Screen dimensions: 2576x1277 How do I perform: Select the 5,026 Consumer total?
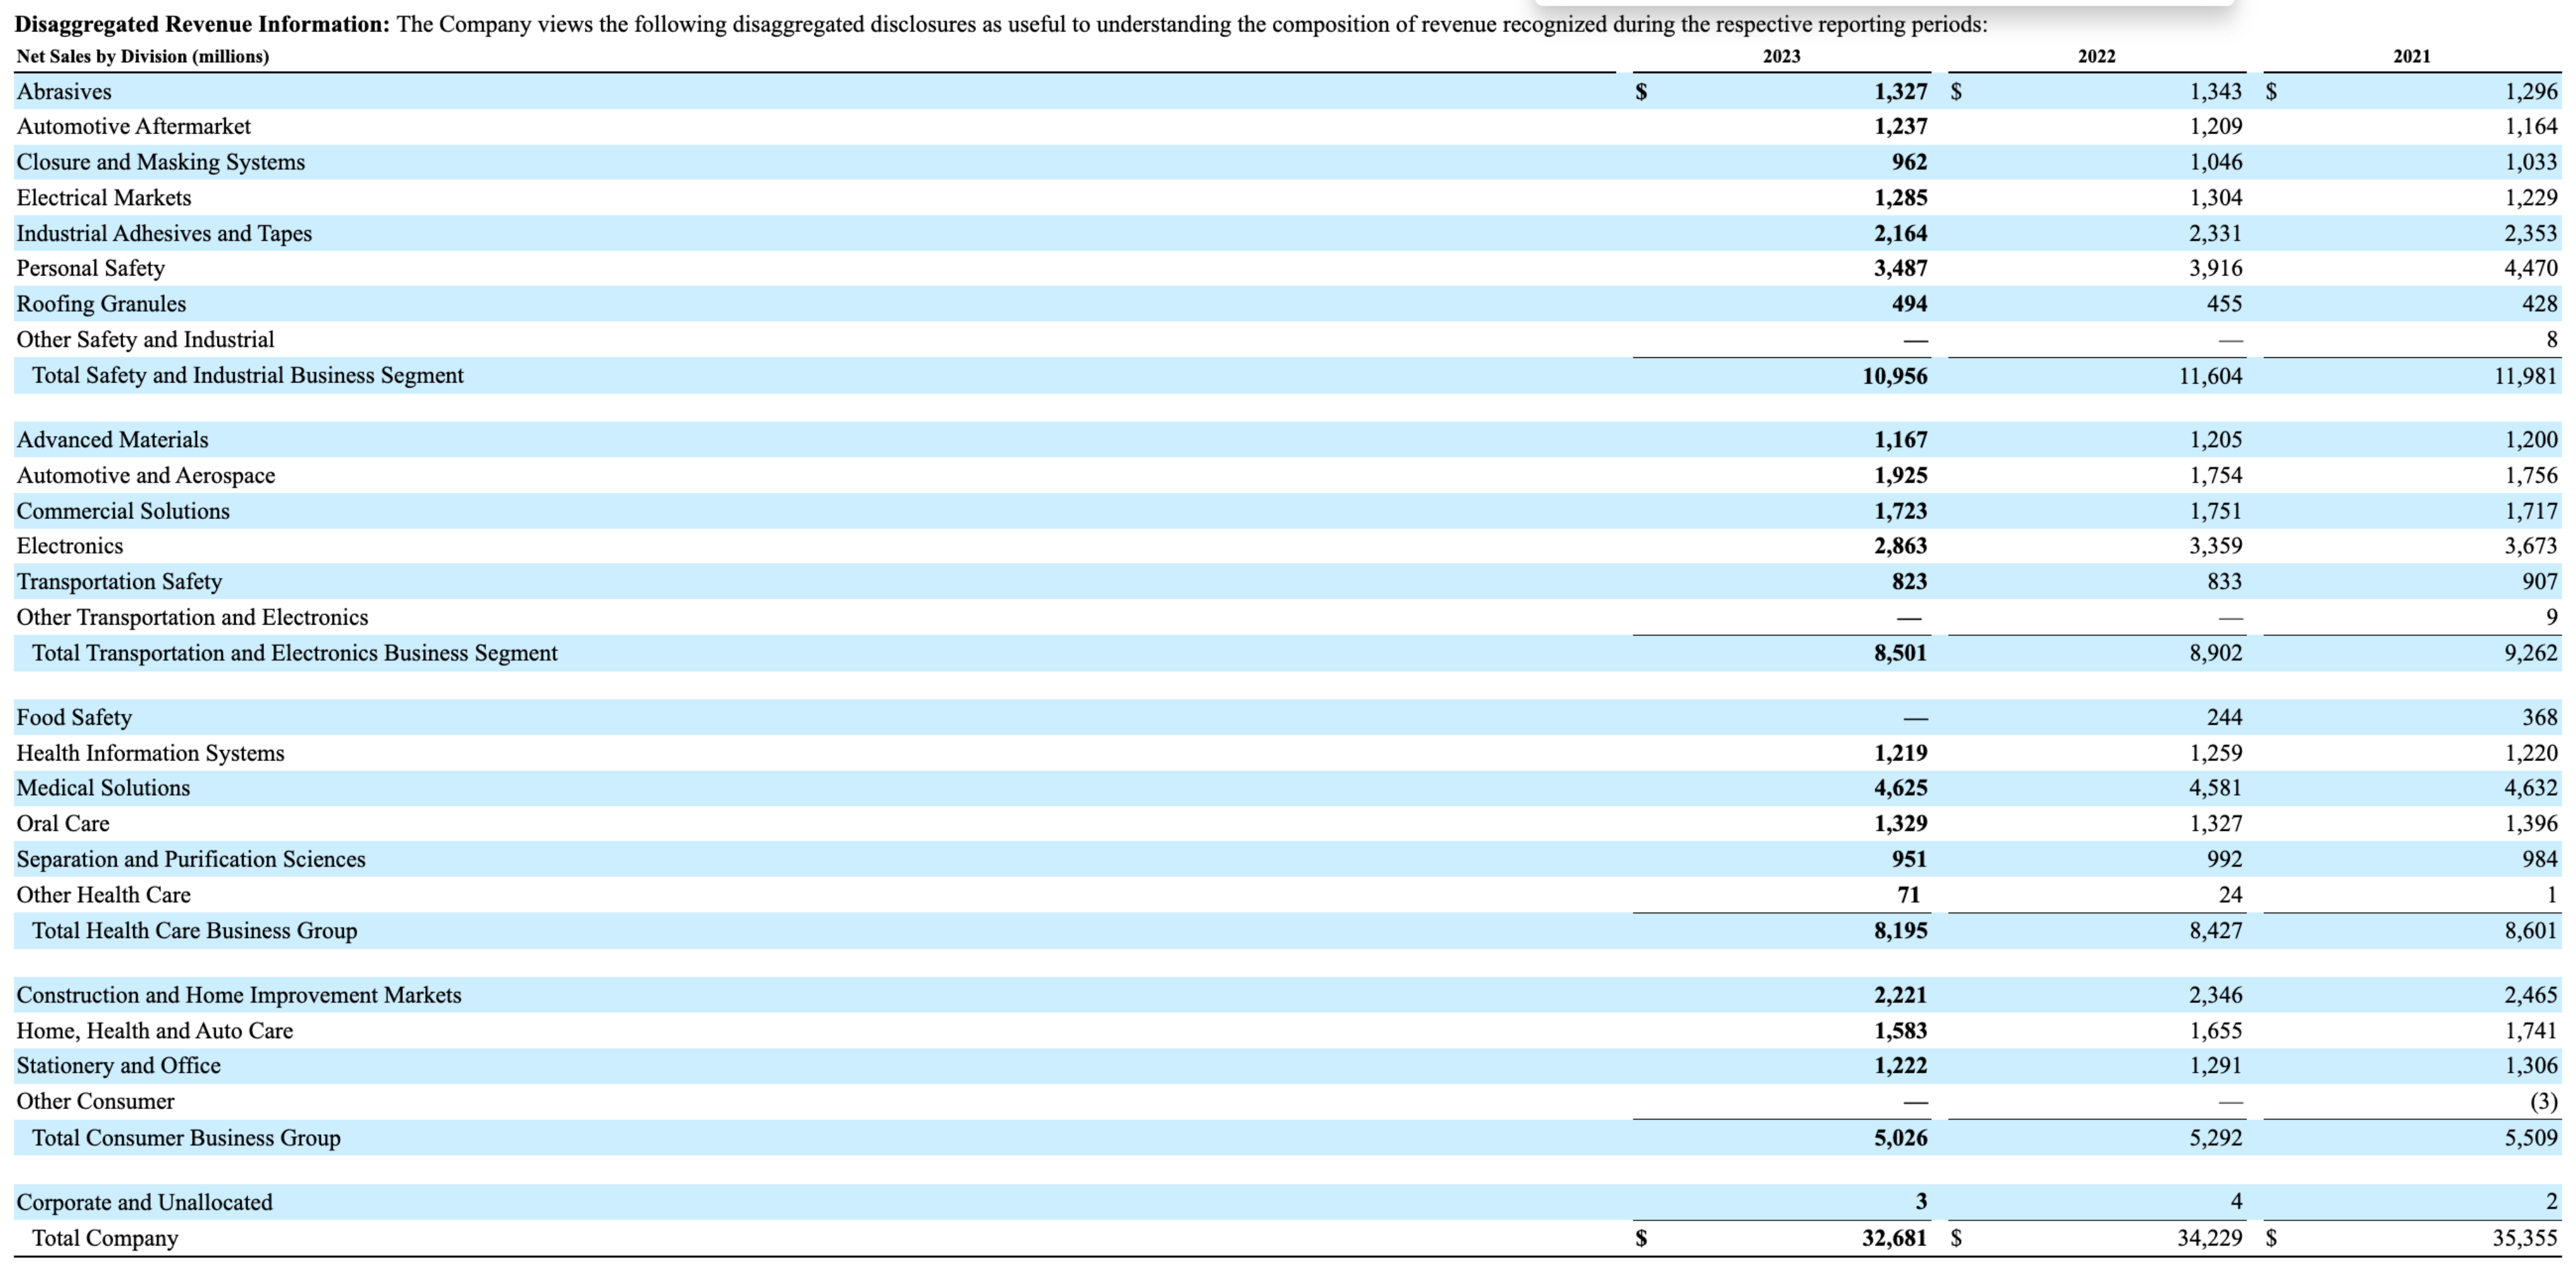pos(1900,1138)
